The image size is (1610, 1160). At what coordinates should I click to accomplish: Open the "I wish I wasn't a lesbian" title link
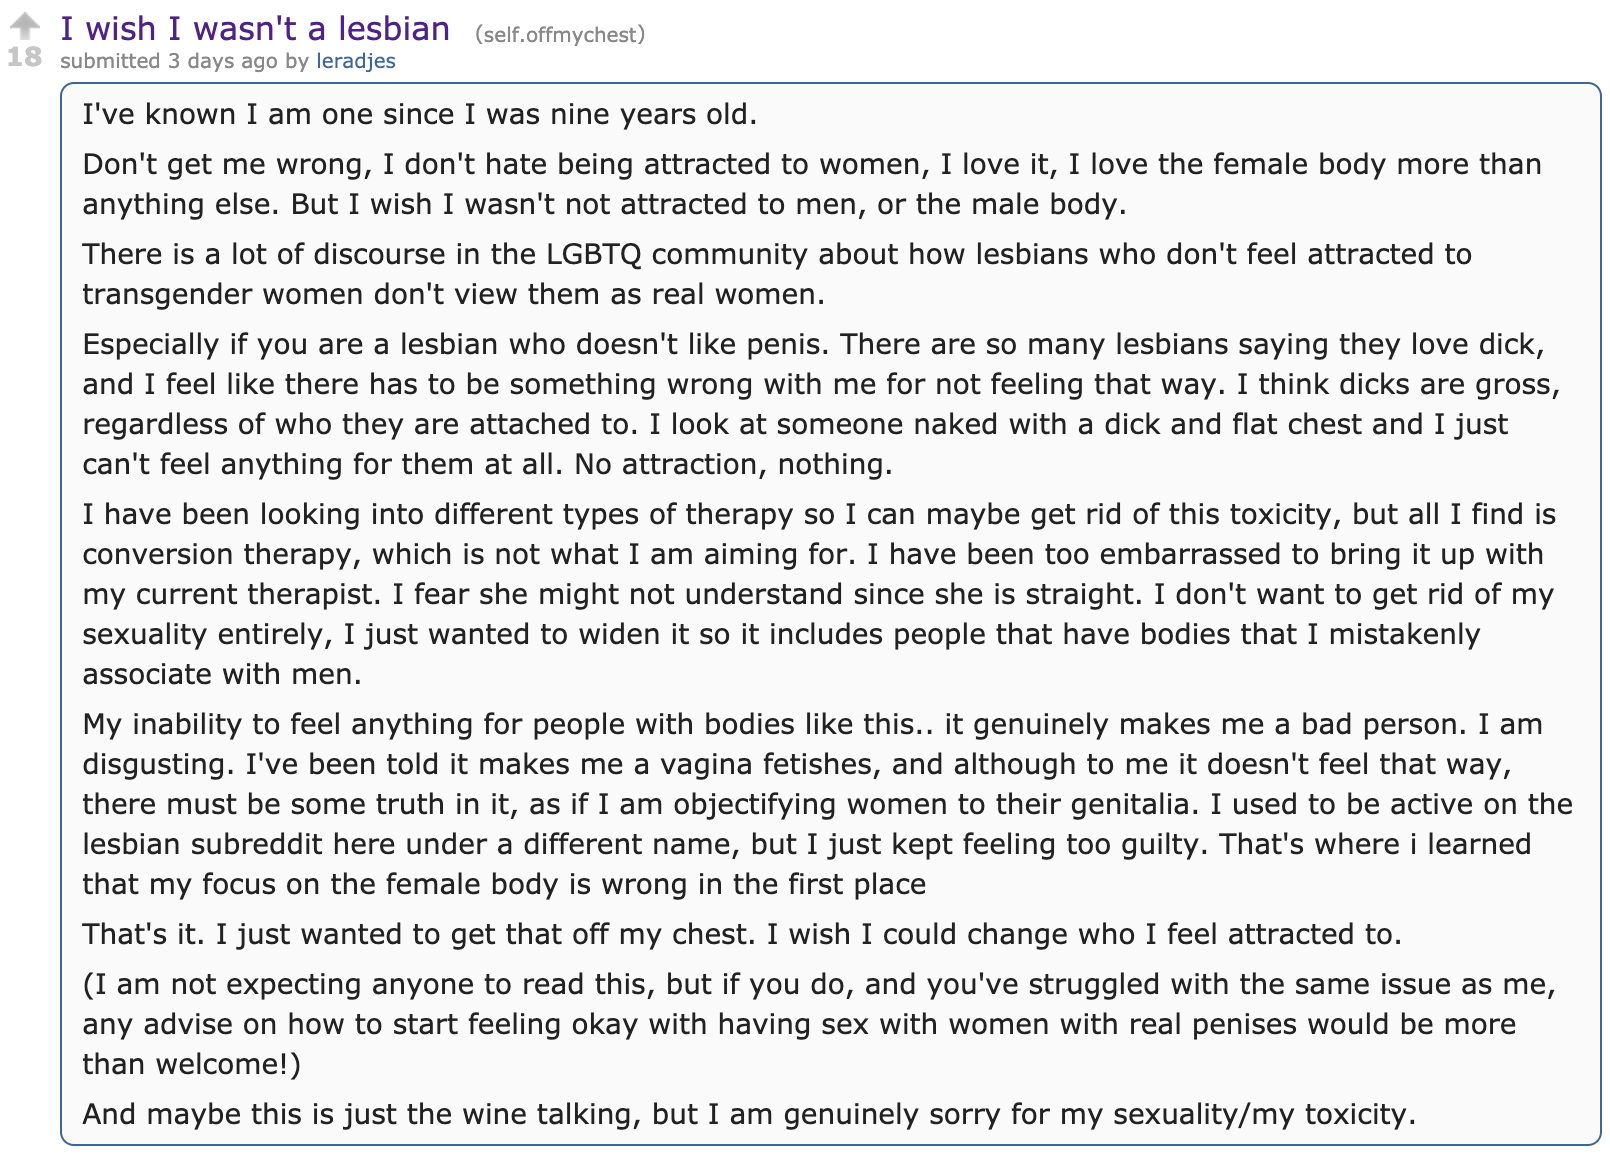pos(255,28)
